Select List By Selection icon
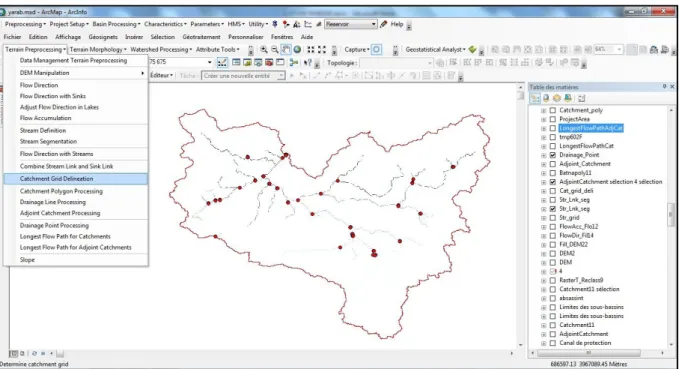The height and width of the screenshot is (369, 679). (568, 98)
